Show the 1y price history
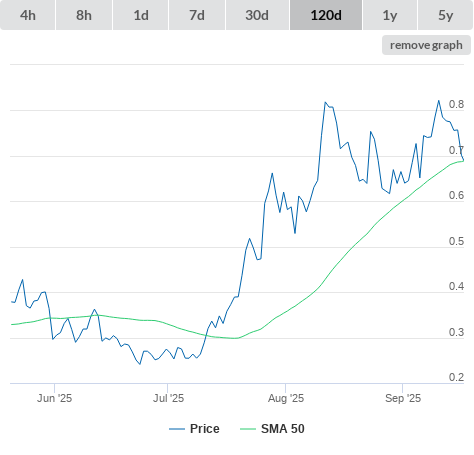The width and height of the screenshot is (474, 455). (x=390, y=15)
